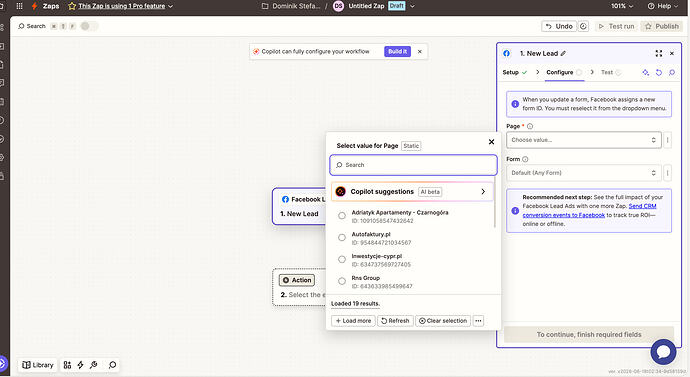
Task: Rename step with pencil icon
Action: 563,53
